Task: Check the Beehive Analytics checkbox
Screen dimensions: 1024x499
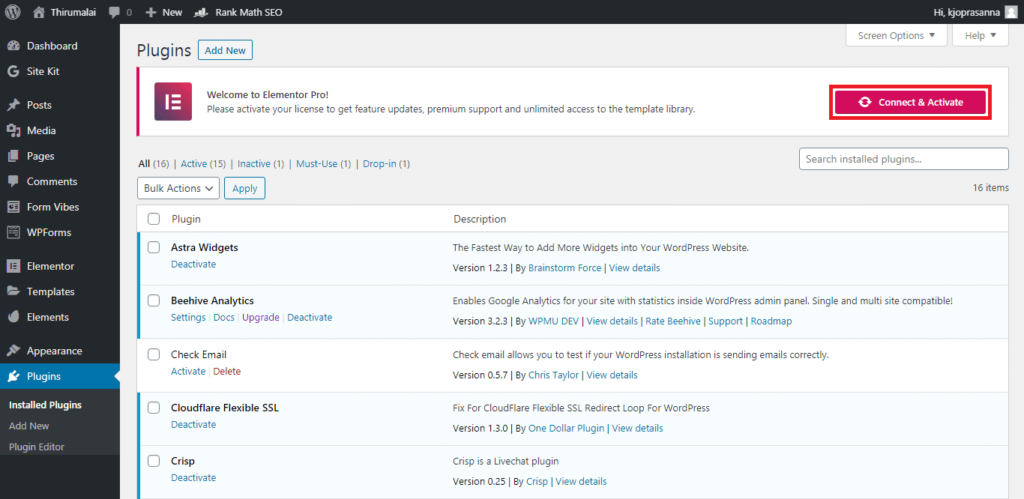Action: coord(153,300)
